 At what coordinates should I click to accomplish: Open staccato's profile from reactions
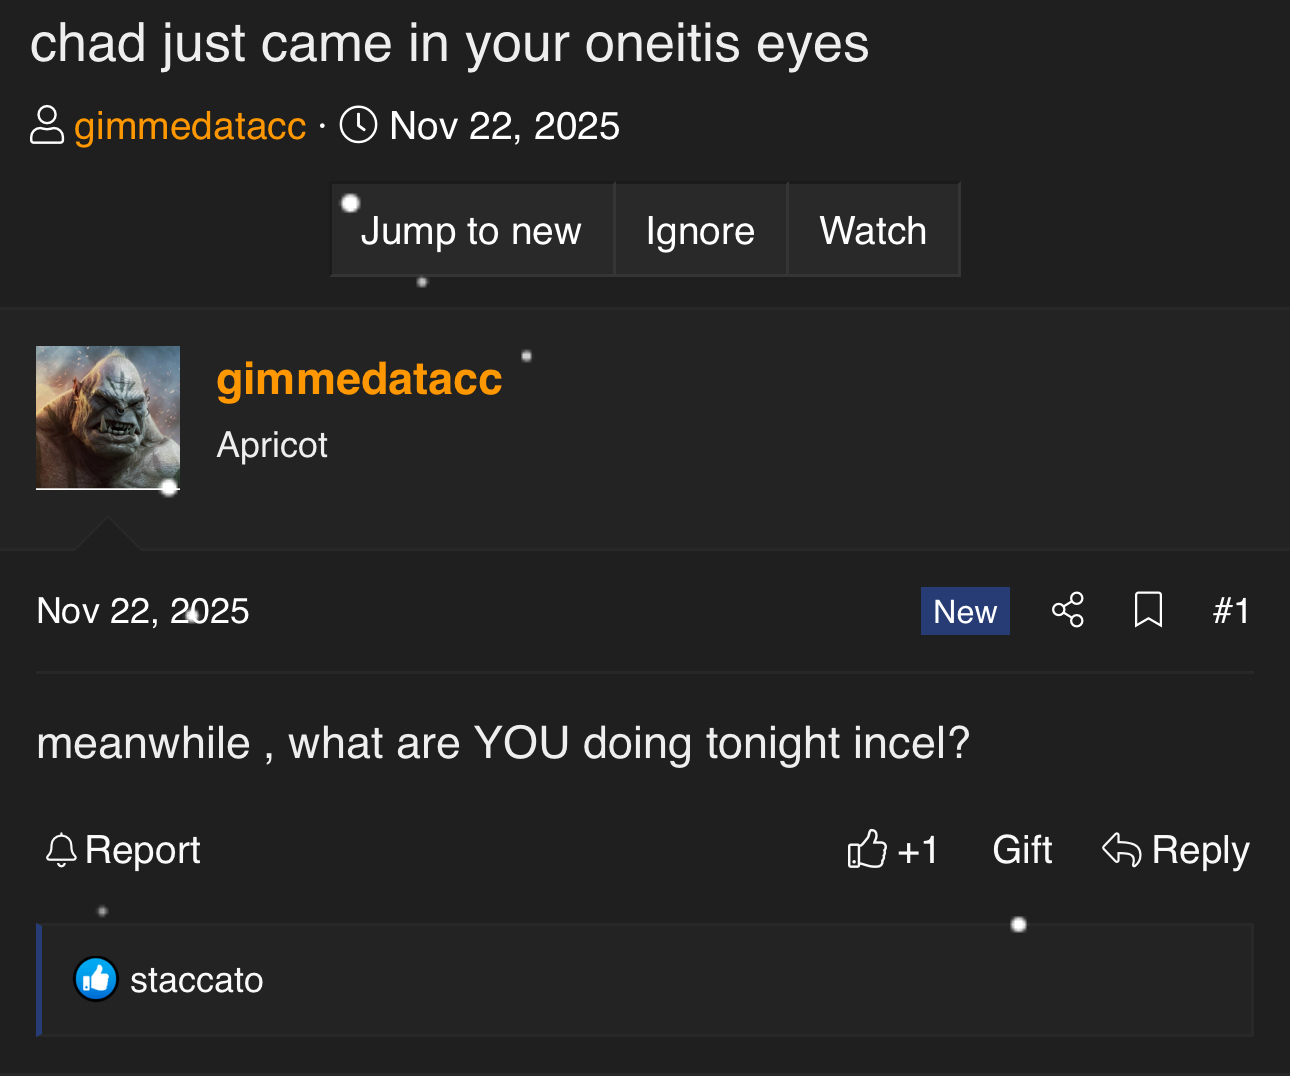pyautogui.click(x=197, y=981)
